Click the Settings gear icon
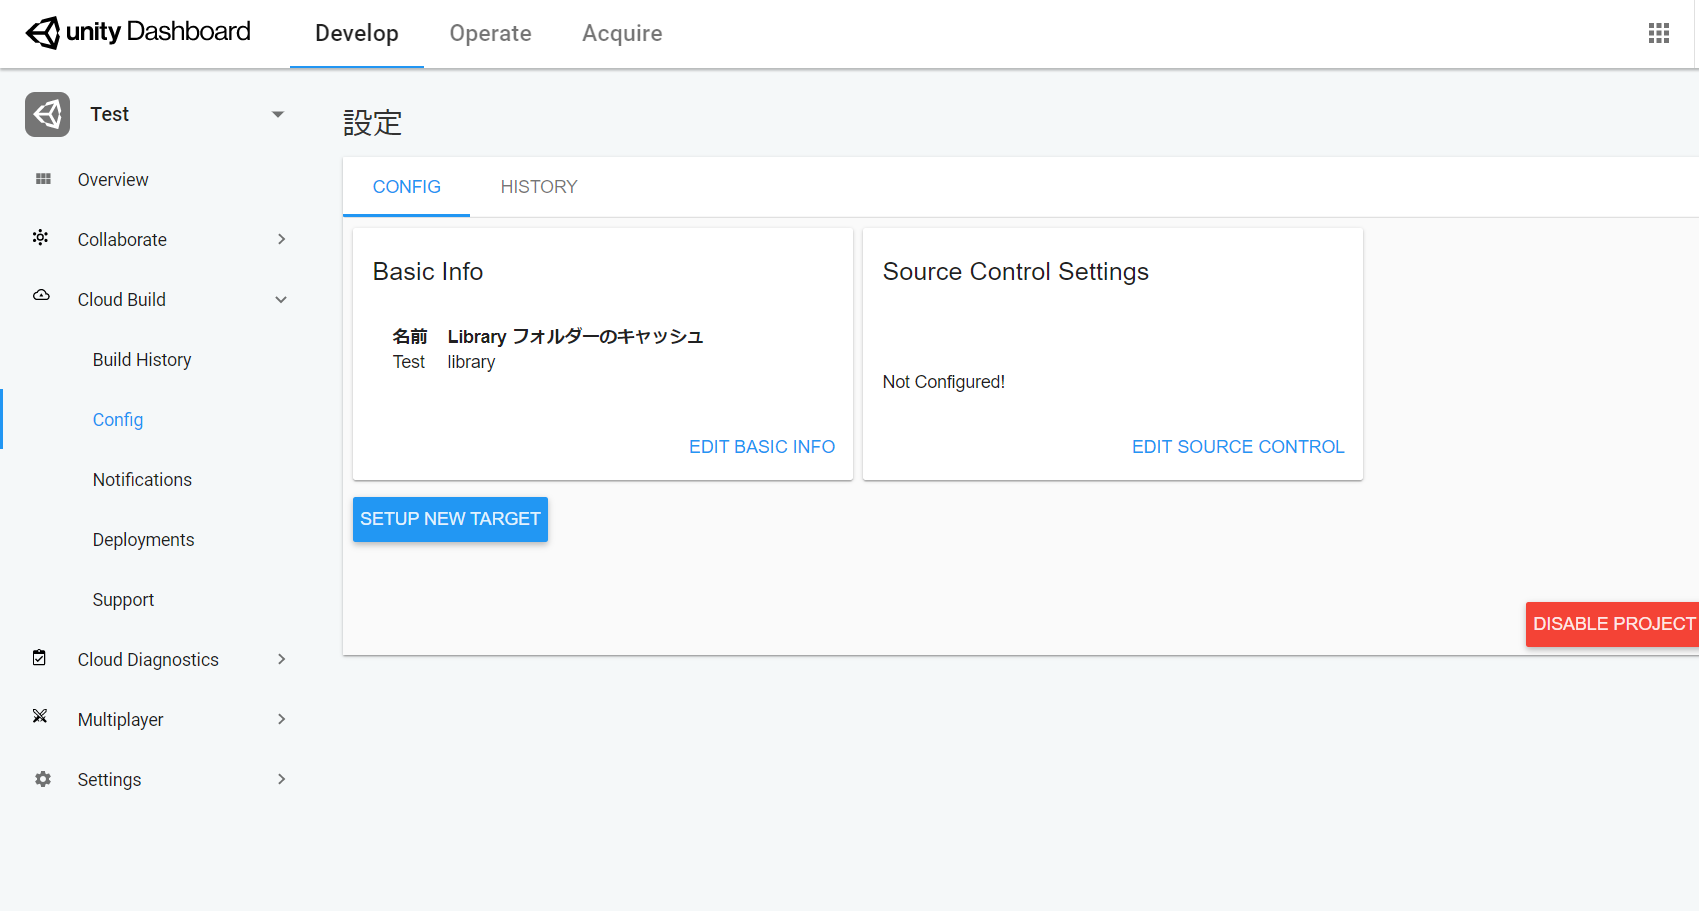 pos(42,779)
